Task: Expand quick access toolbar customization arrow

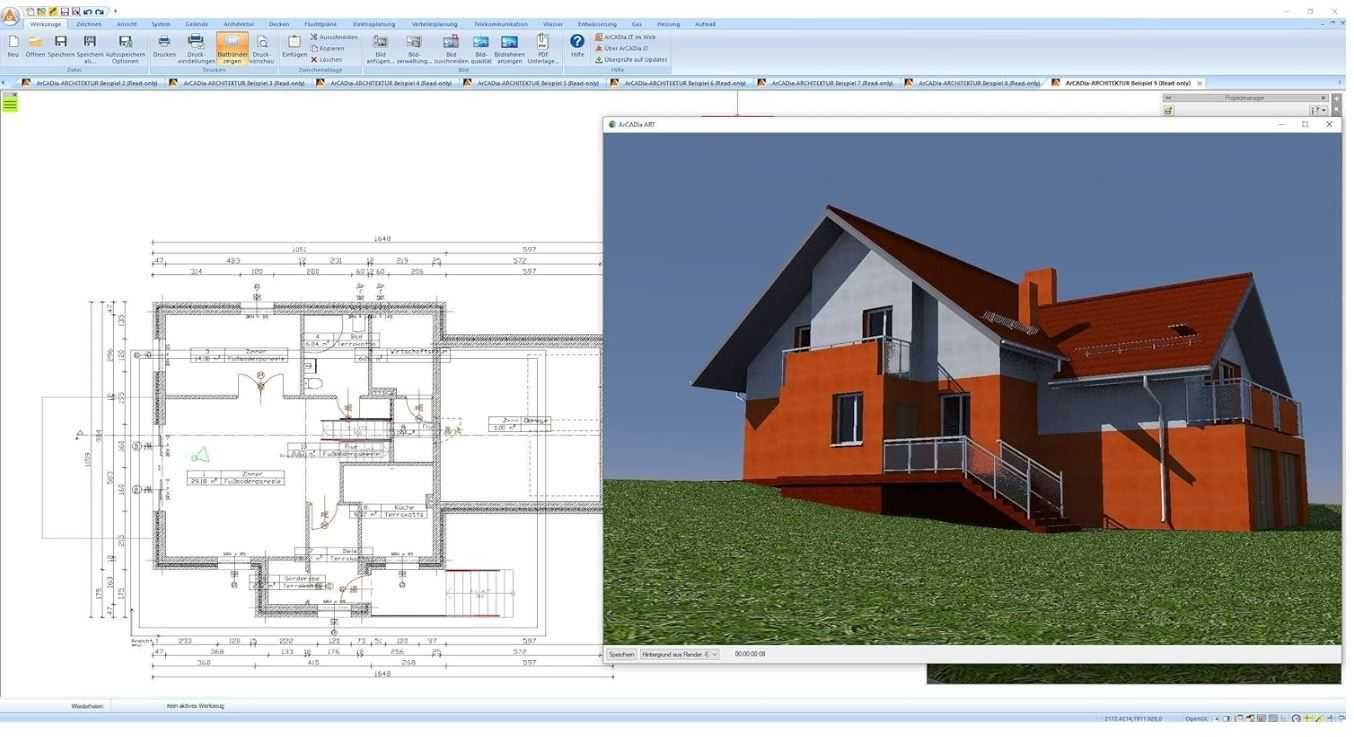Action: pos(115,11)
